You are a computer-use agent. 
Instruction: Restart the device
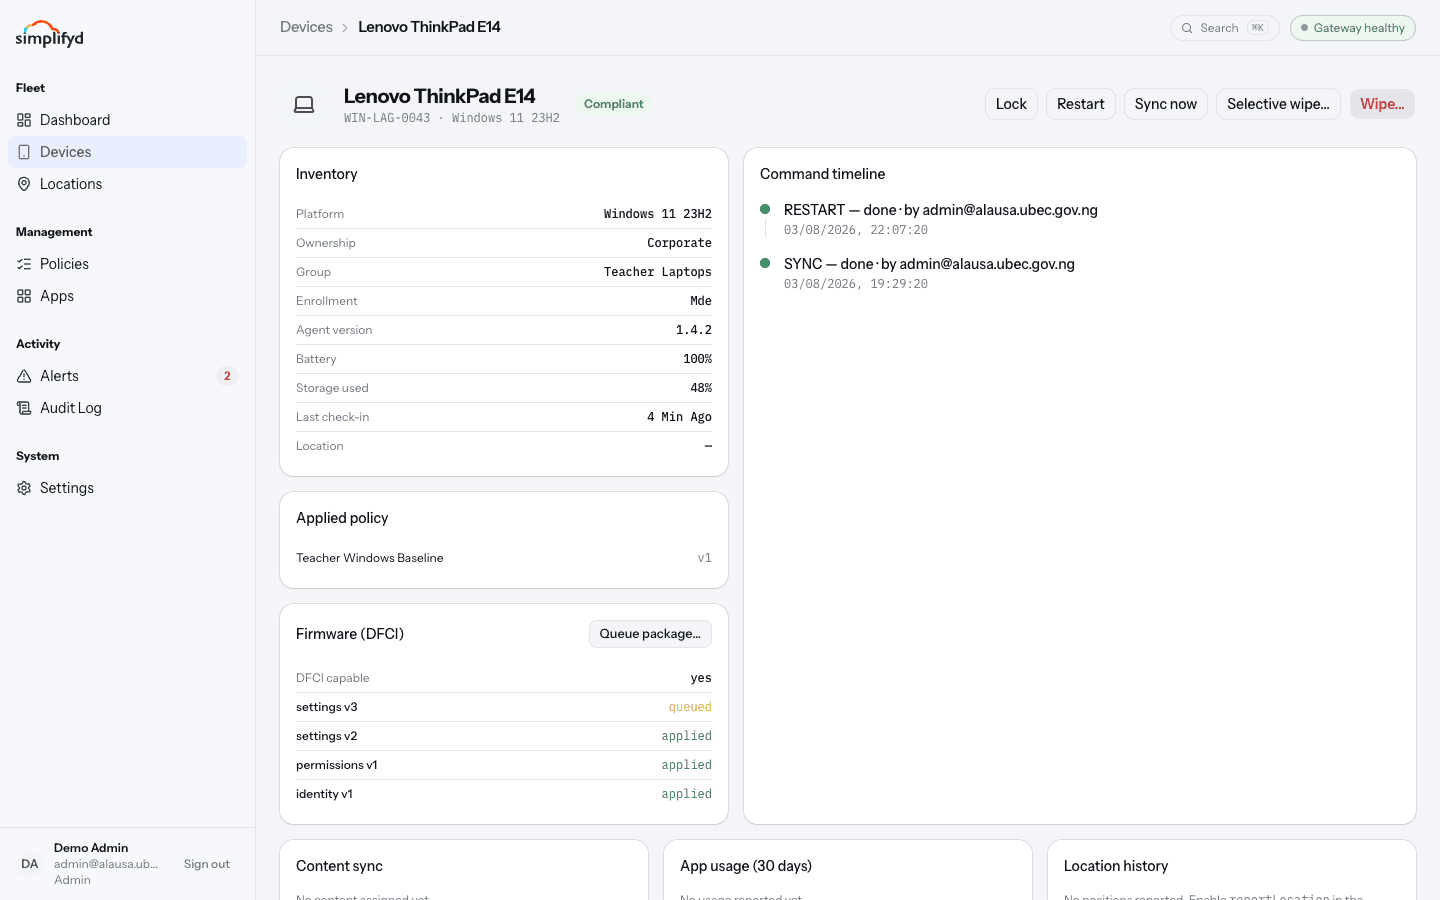point(1081,104)
